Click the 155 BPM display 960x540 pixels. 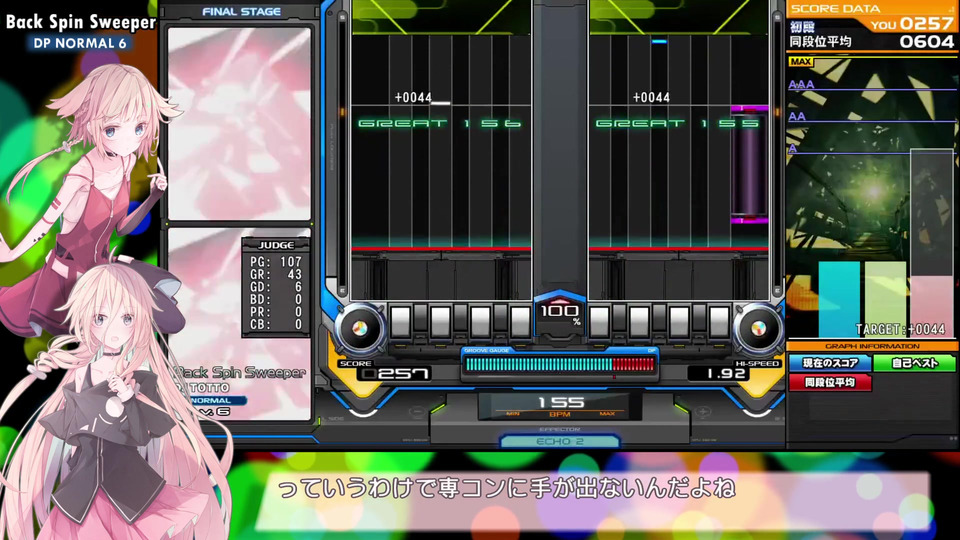[560, 405]
